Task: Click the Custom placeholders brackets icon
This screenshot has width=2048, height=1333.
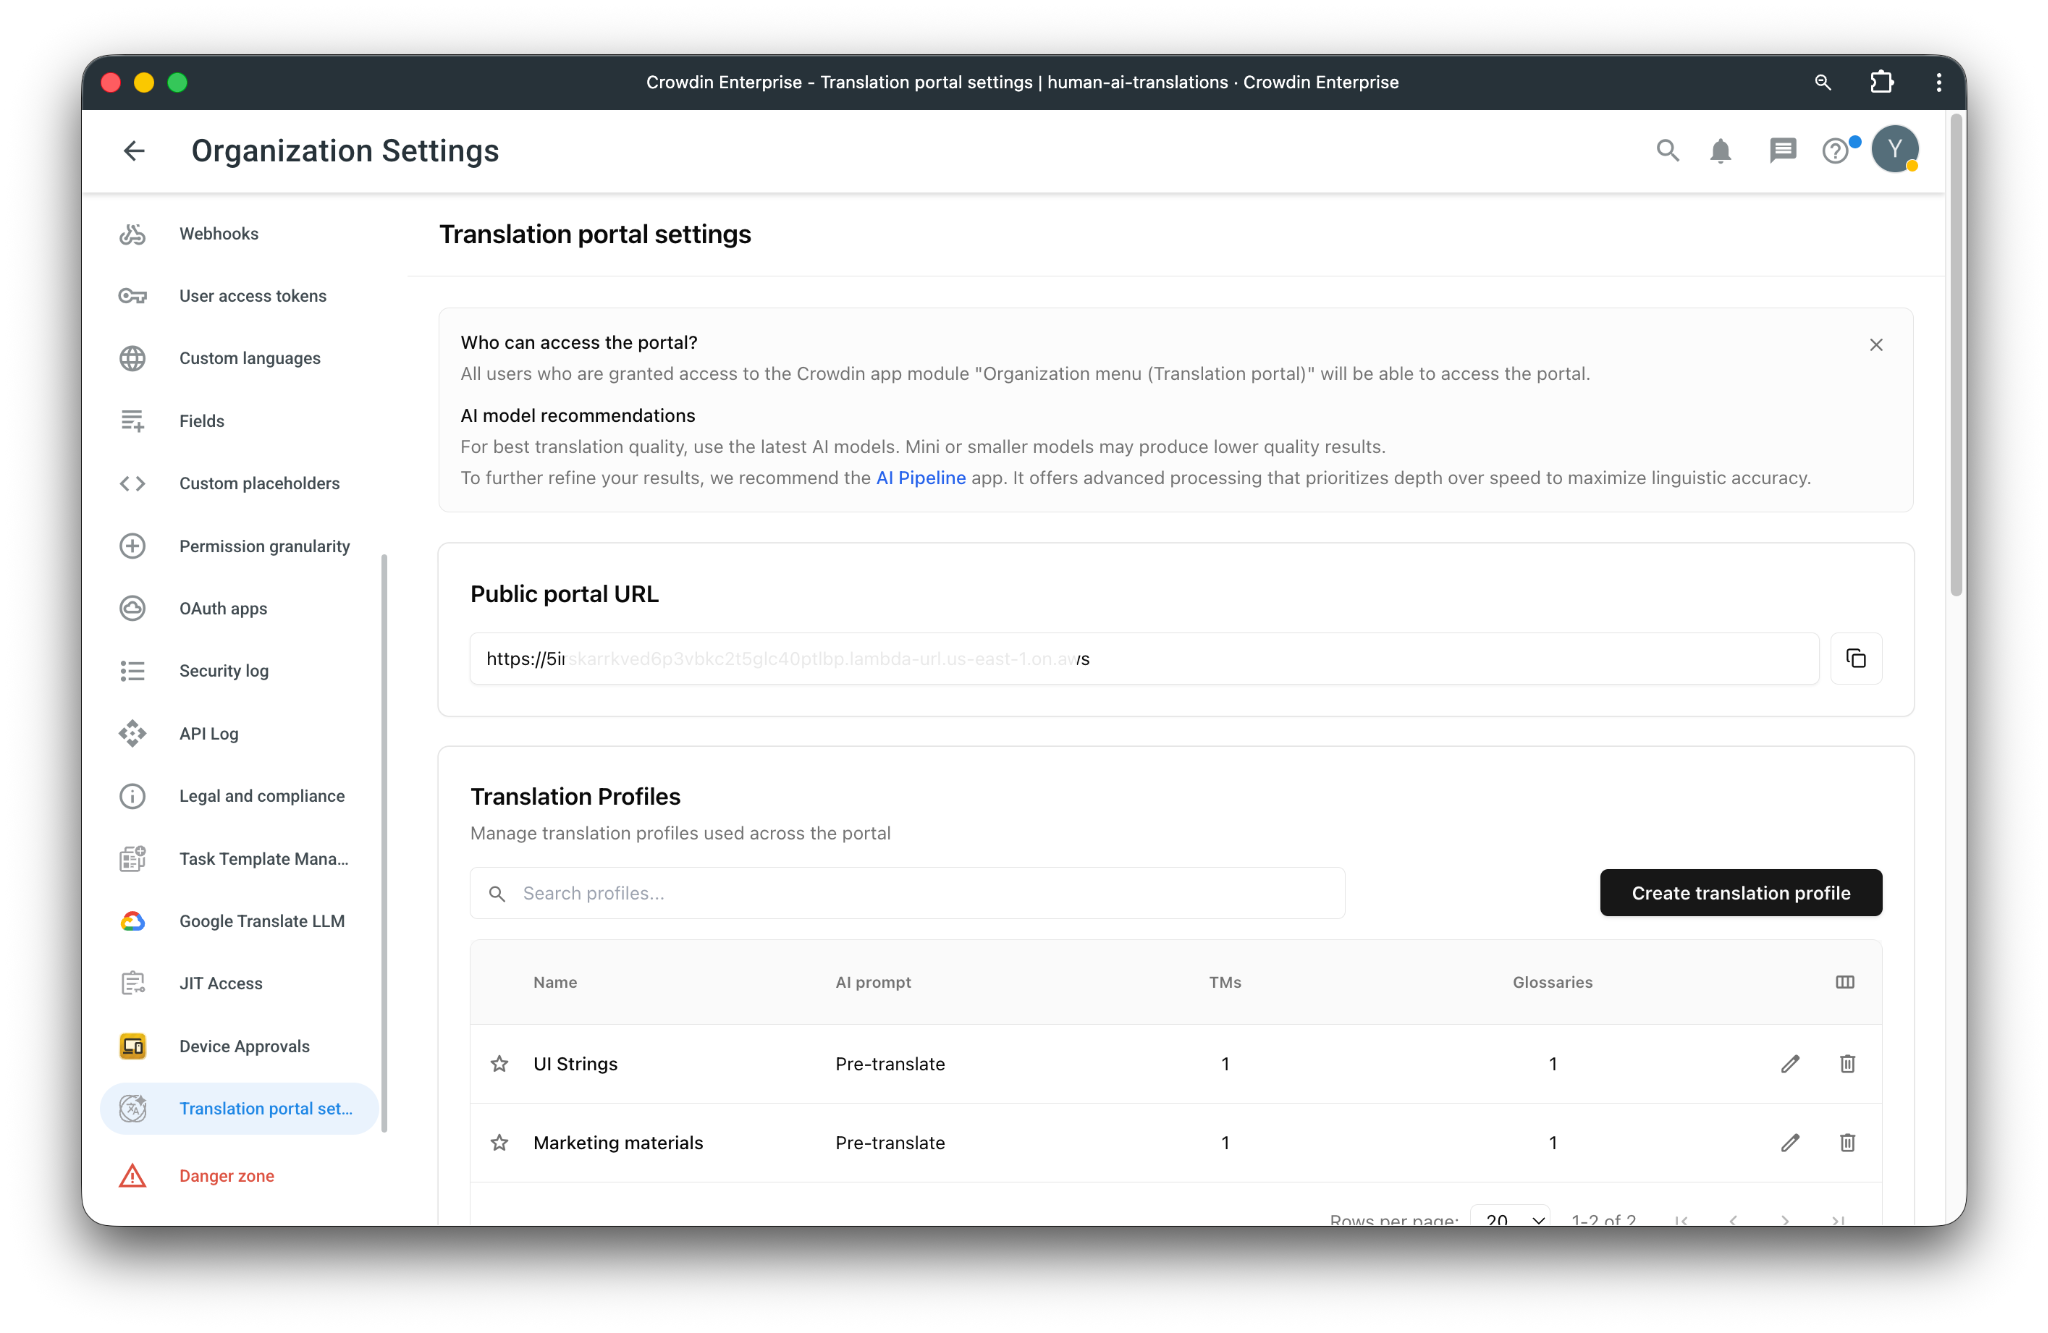Action: click(x=133, y=484)
